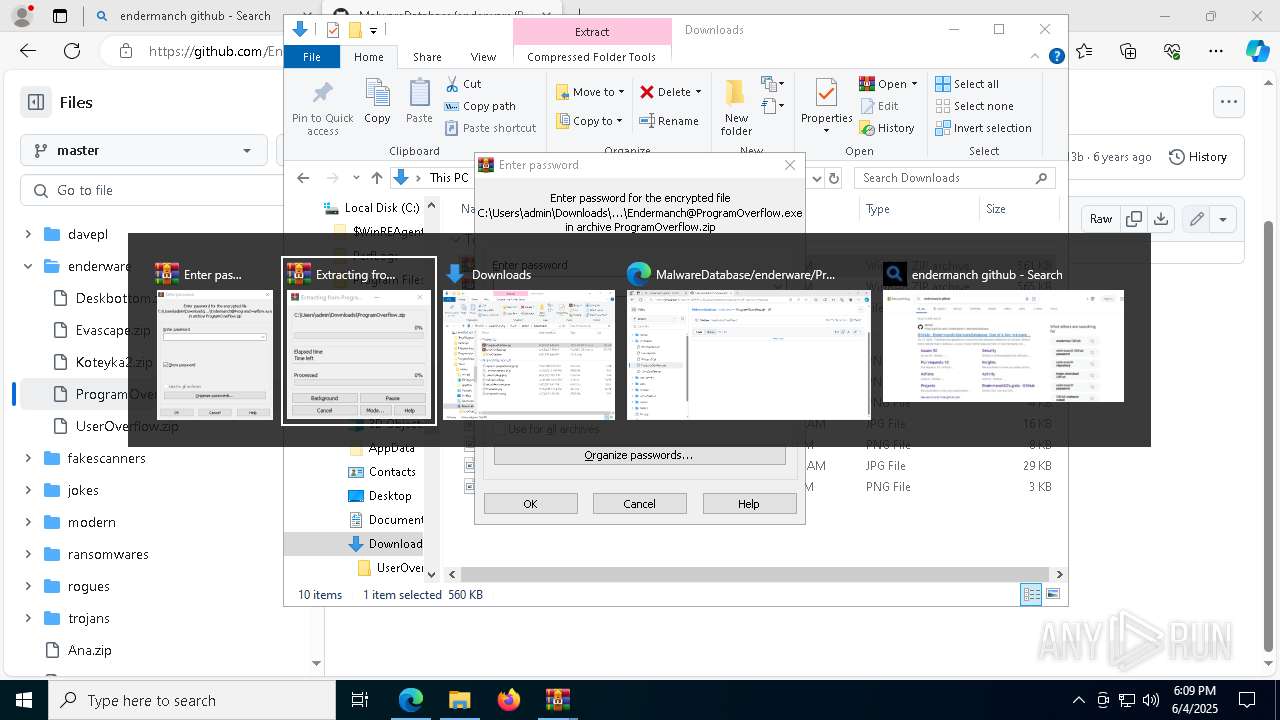Click Select all in ribbon

pyautogui.click(x=967, y=84)
